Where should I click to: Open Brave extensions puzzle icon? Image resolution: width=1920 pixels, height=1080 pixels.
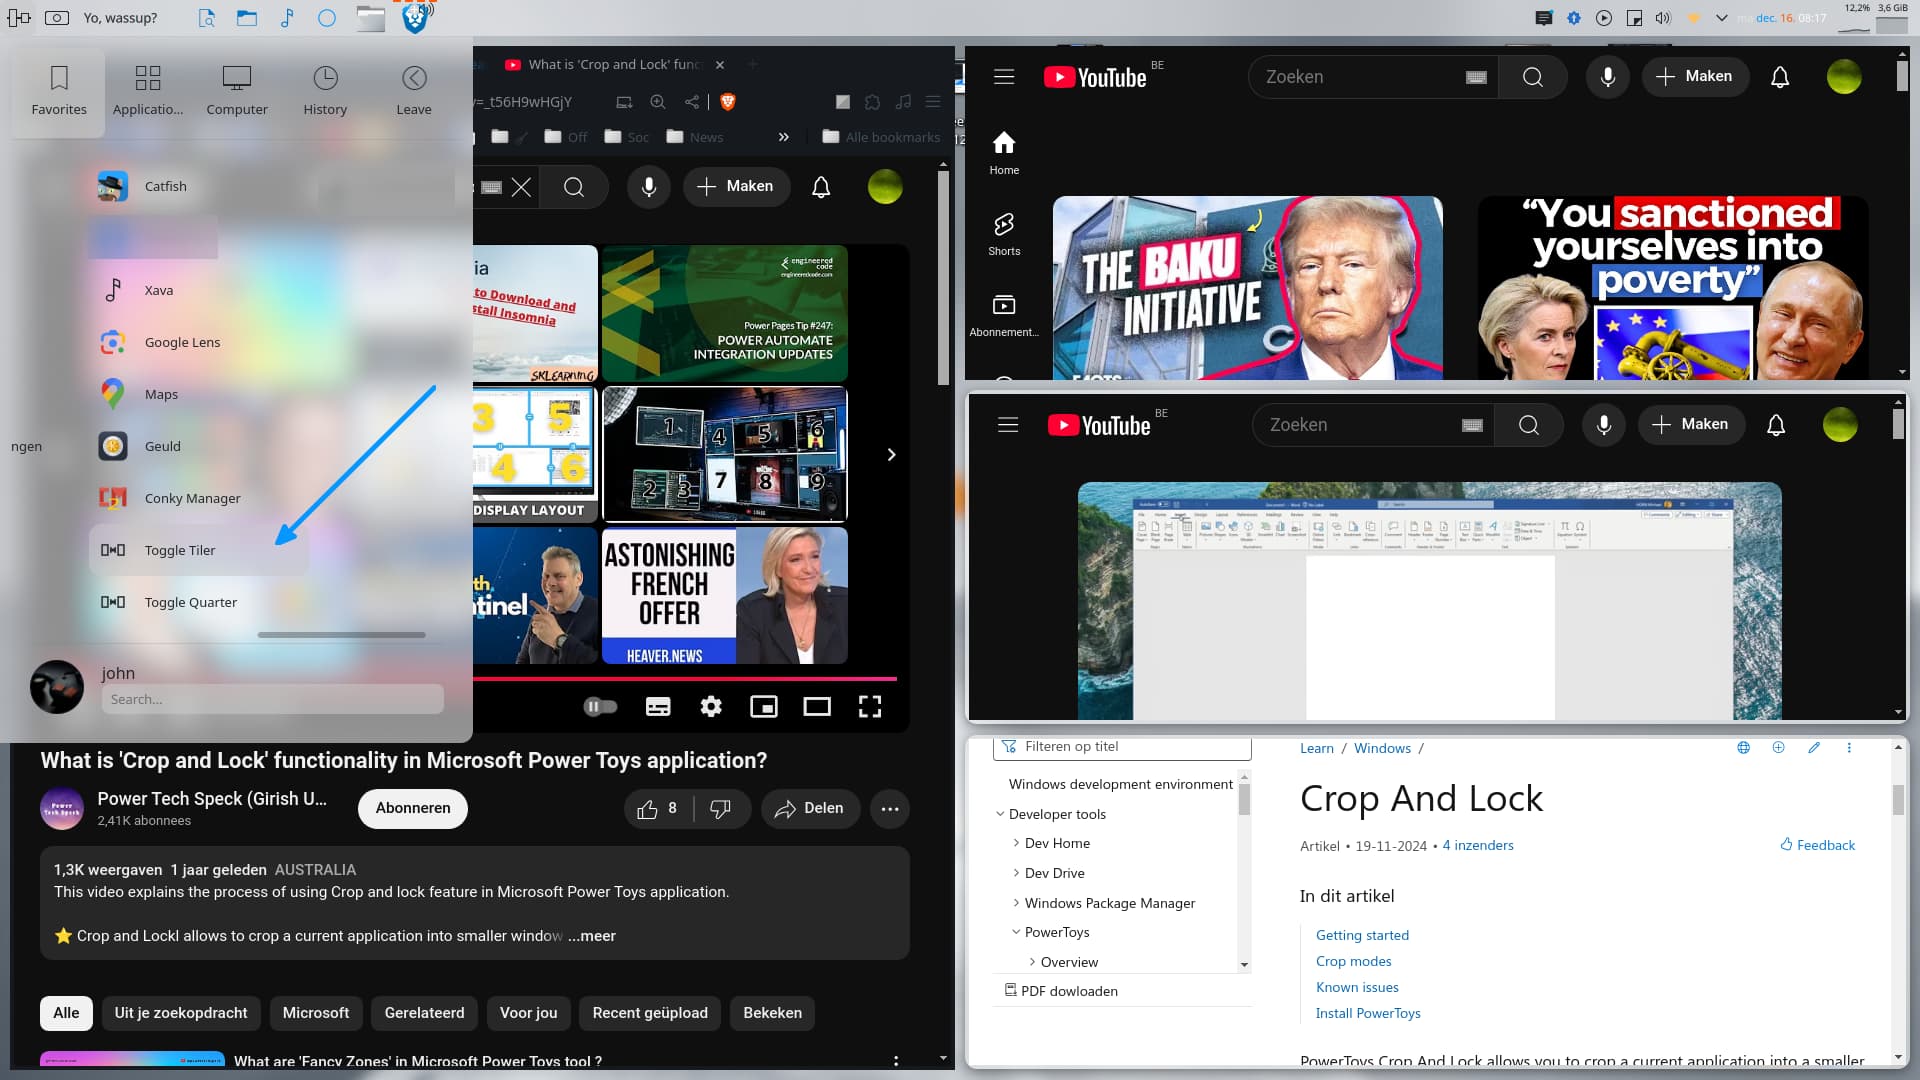872,102
